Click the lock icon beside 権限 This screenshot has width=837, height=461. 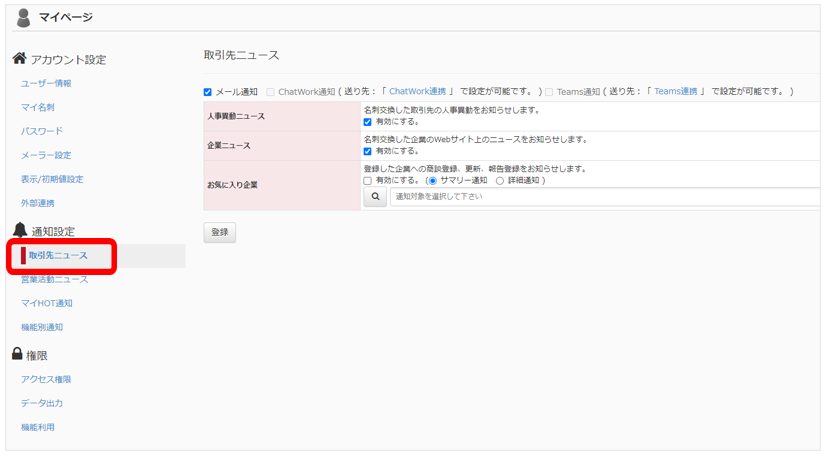[18, 353]
